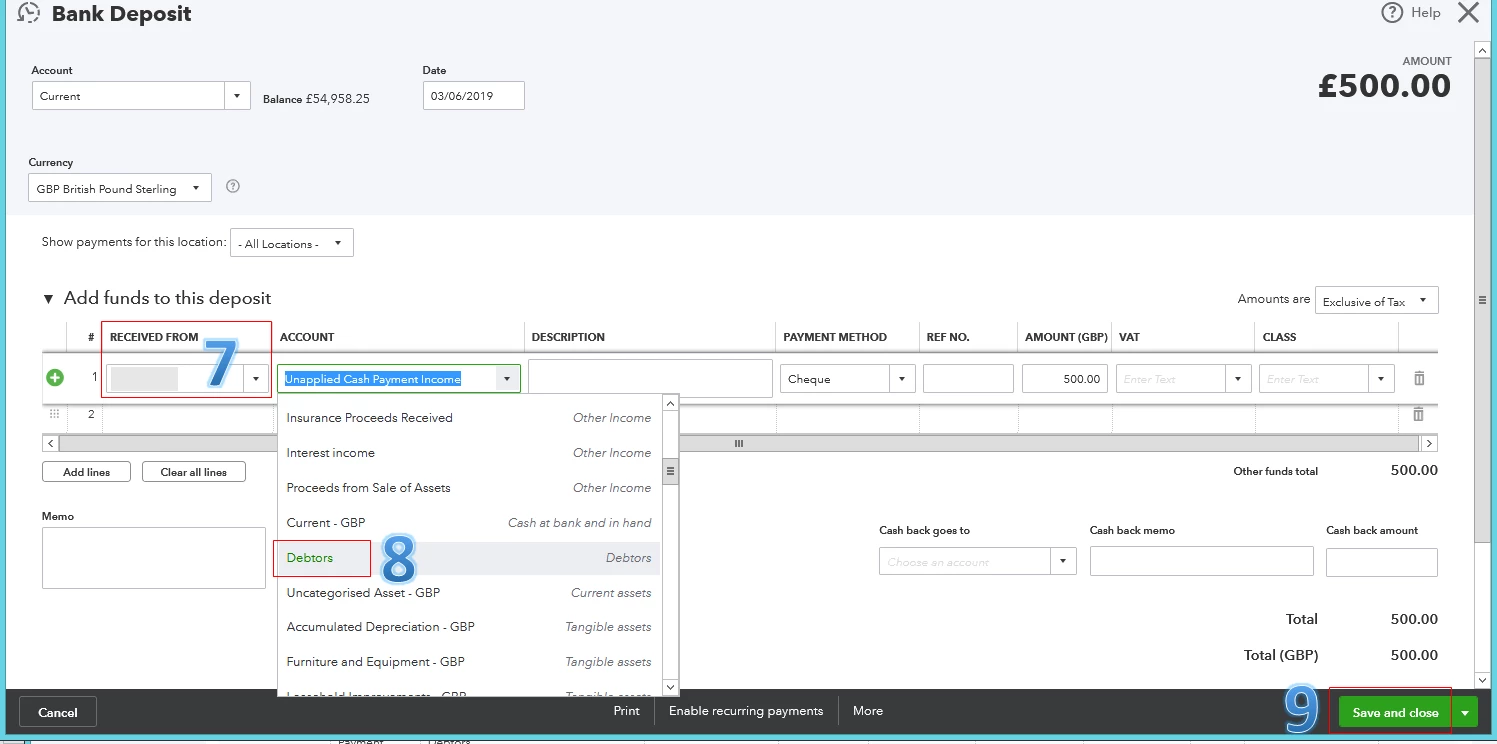Open the Help question mark icon

[1392, 13]
